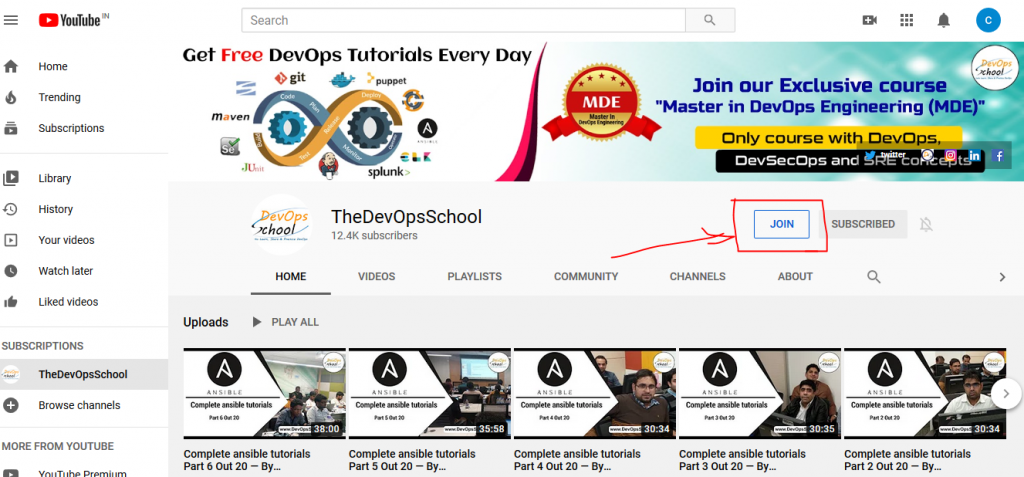Open Part 5 Out 20 video thumbnail

[430, 393]
